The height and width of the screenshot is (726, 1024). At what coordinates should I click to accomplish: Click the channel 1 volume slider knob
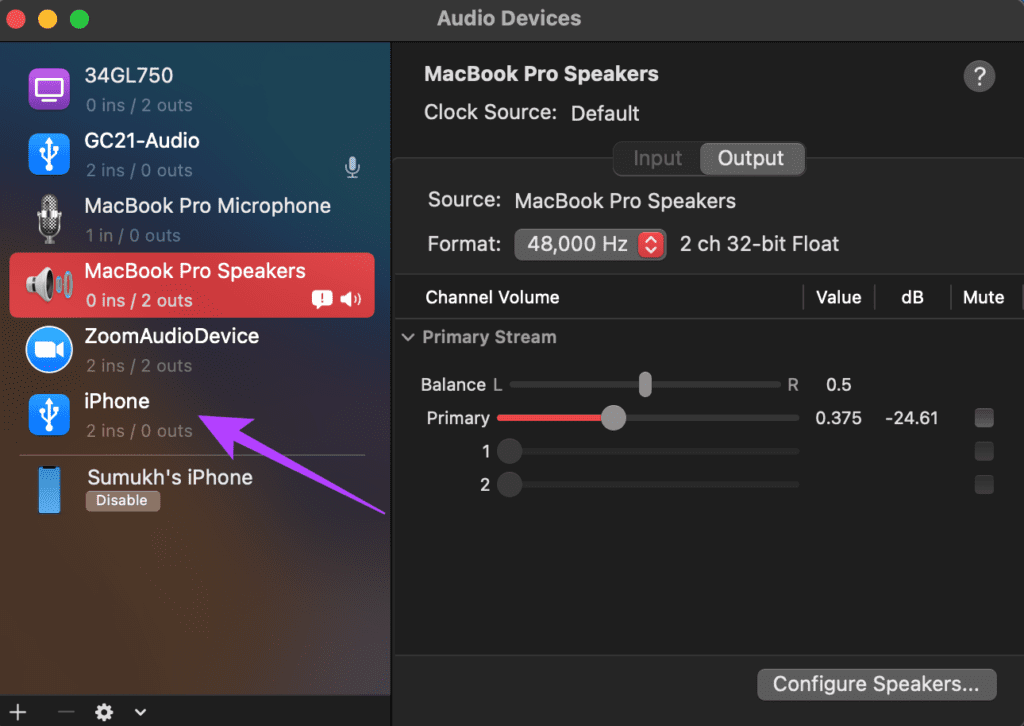(509, 451)
